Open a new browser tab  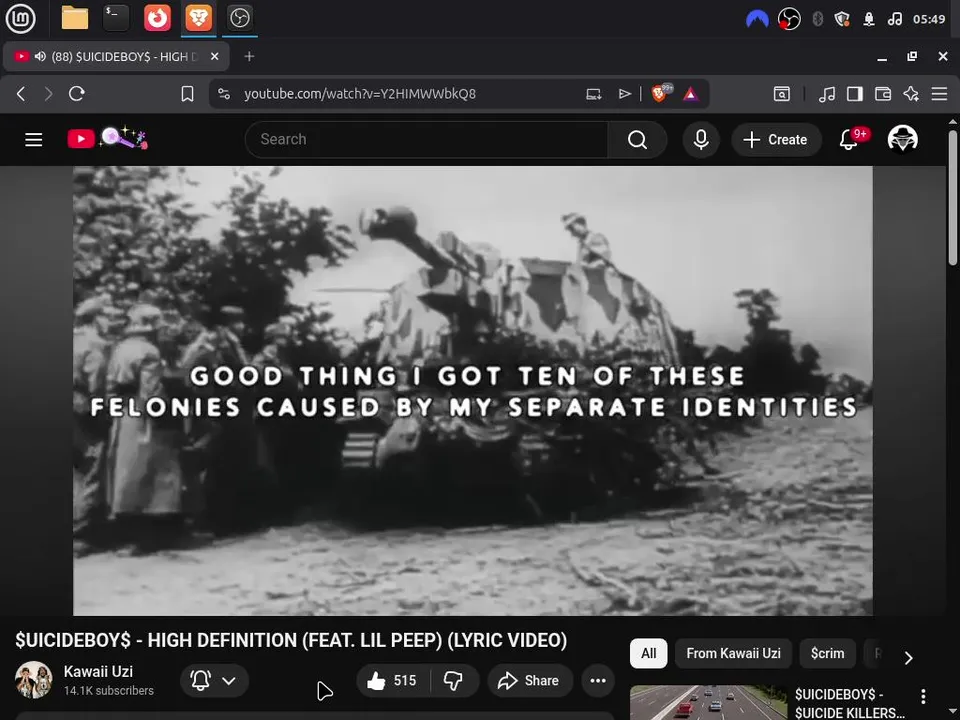[x=249, y=56]
